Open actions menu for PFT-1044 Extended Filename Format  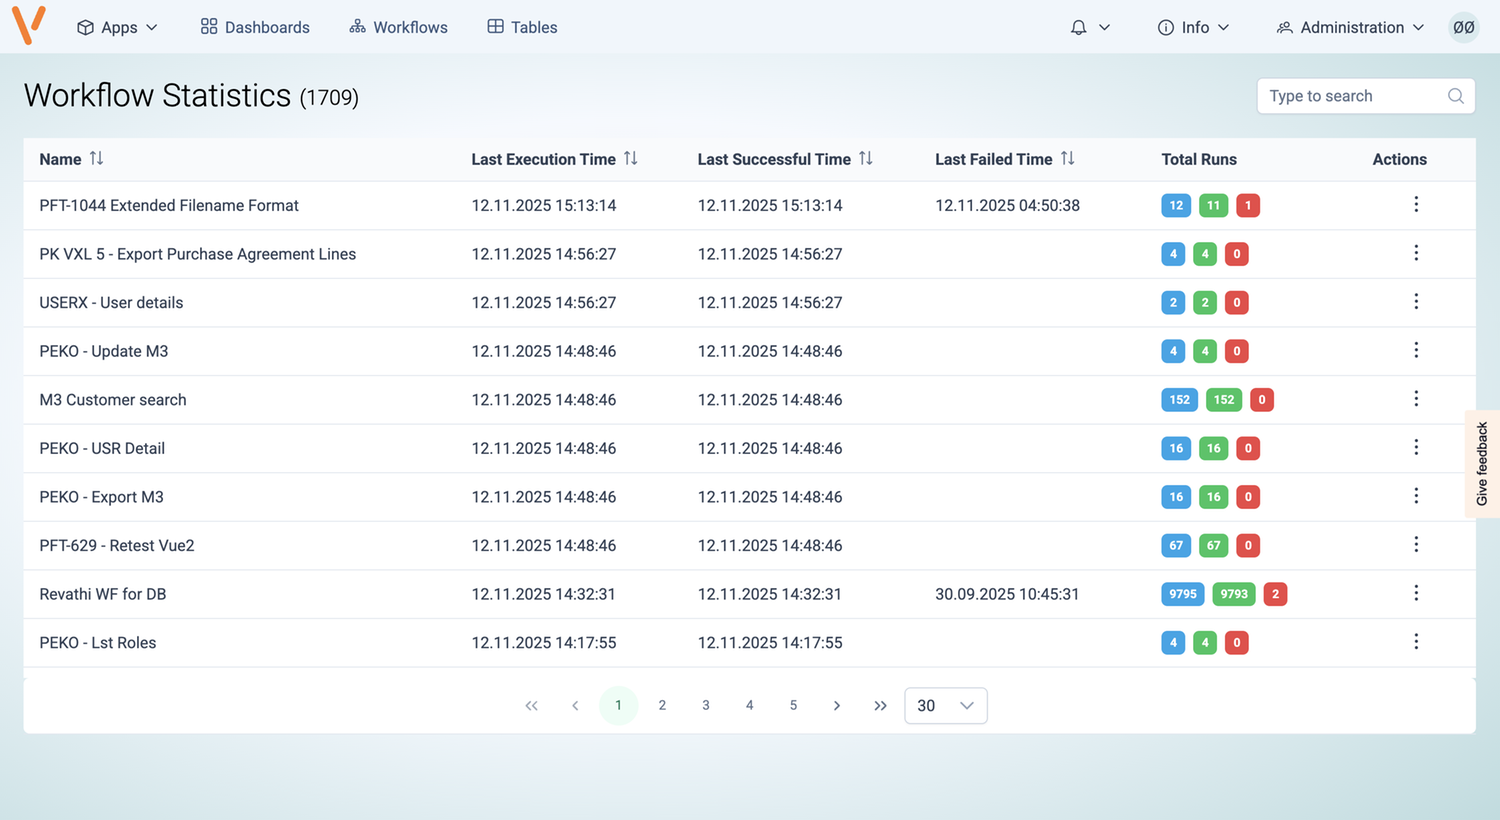(x=1416, y=204)
